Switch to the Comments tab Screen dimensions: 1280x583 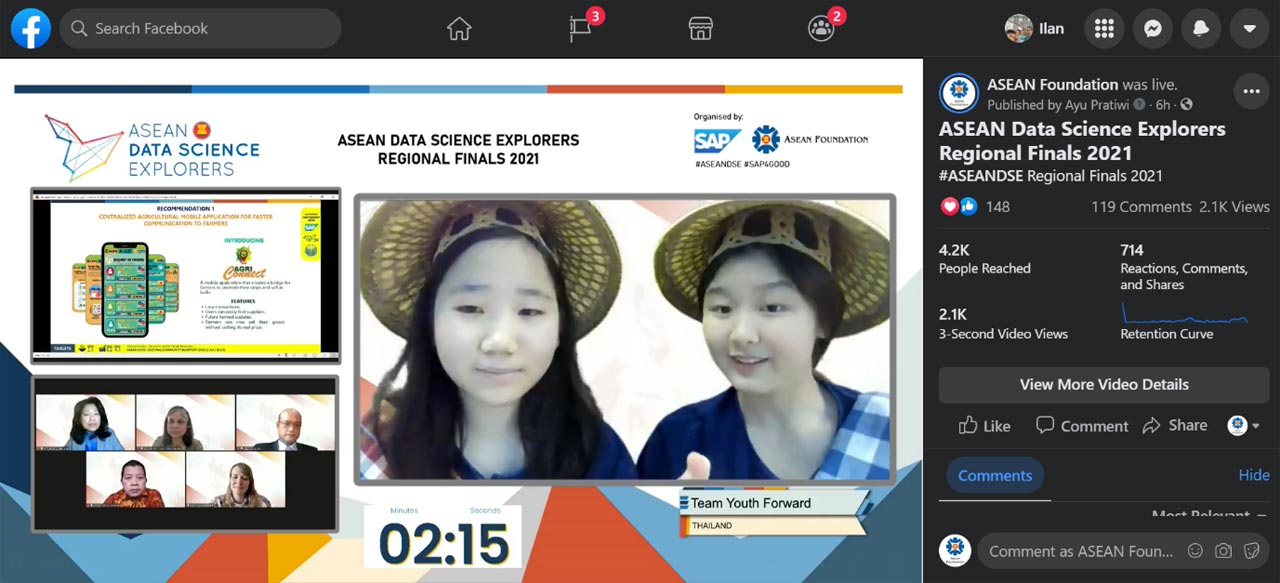(994, 476)
